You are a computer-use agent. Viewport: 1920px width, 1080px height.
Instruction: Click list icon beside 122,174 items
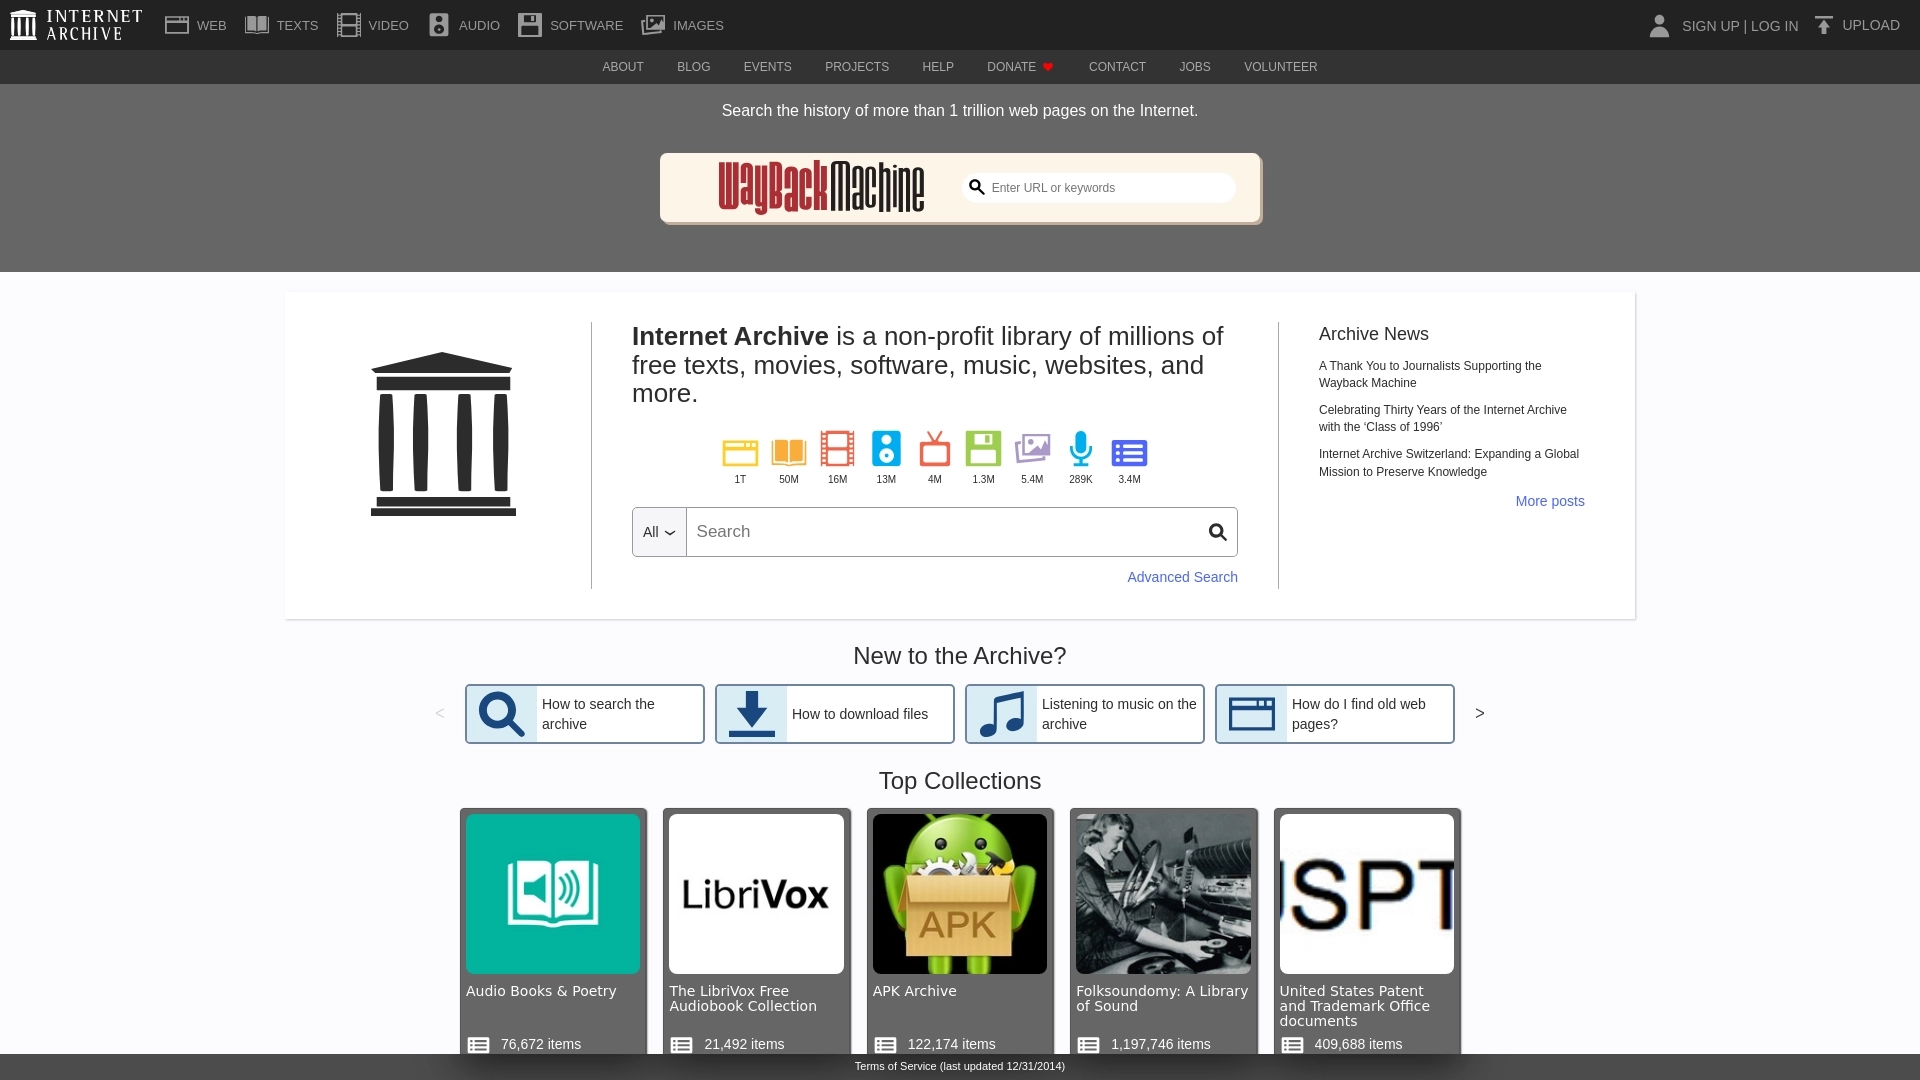885,1045
